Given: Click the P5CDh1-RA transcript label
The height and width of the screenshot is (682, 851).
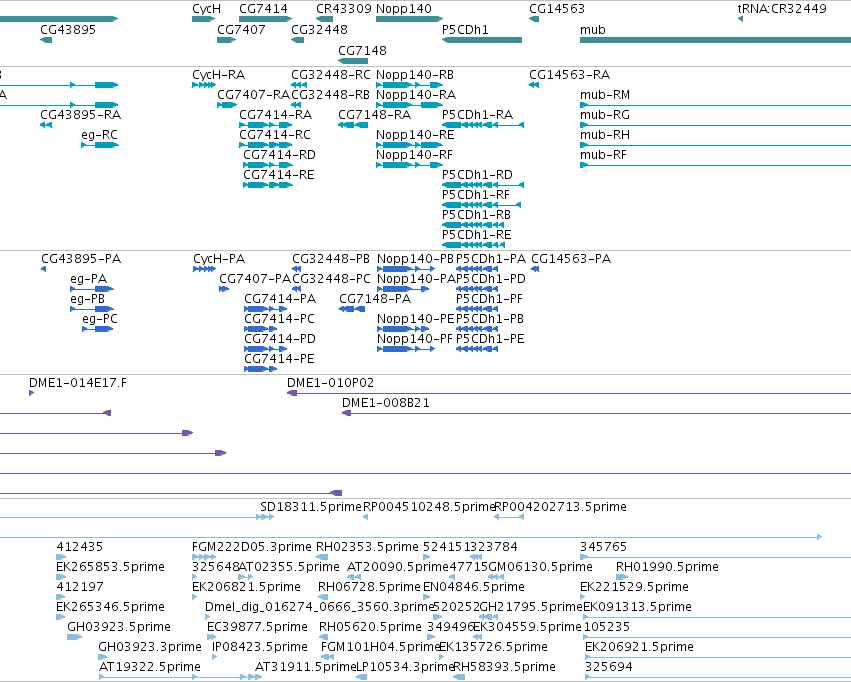Looking at the screenshot, I should (x=478, y=115).
